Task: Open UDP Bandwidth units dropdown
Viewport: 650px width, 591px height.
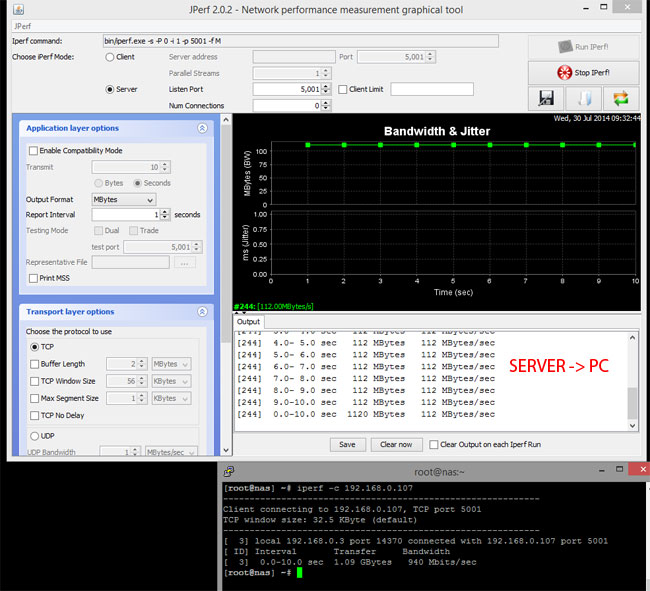Action: [x=171, y=452]
